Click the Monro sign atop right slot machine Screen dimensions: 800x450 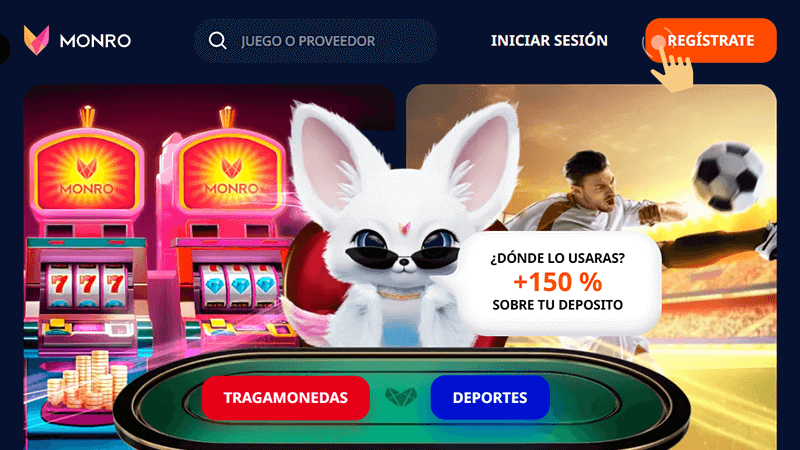231,173
